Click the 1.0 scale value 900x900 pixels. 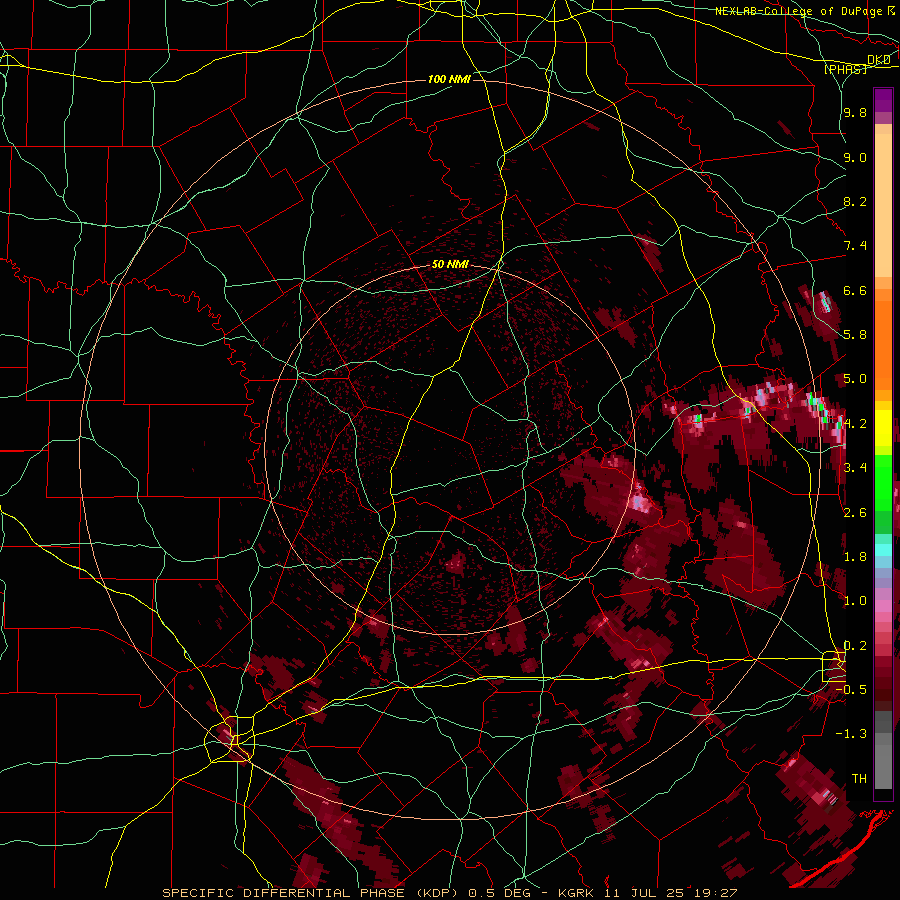(855, 600)
